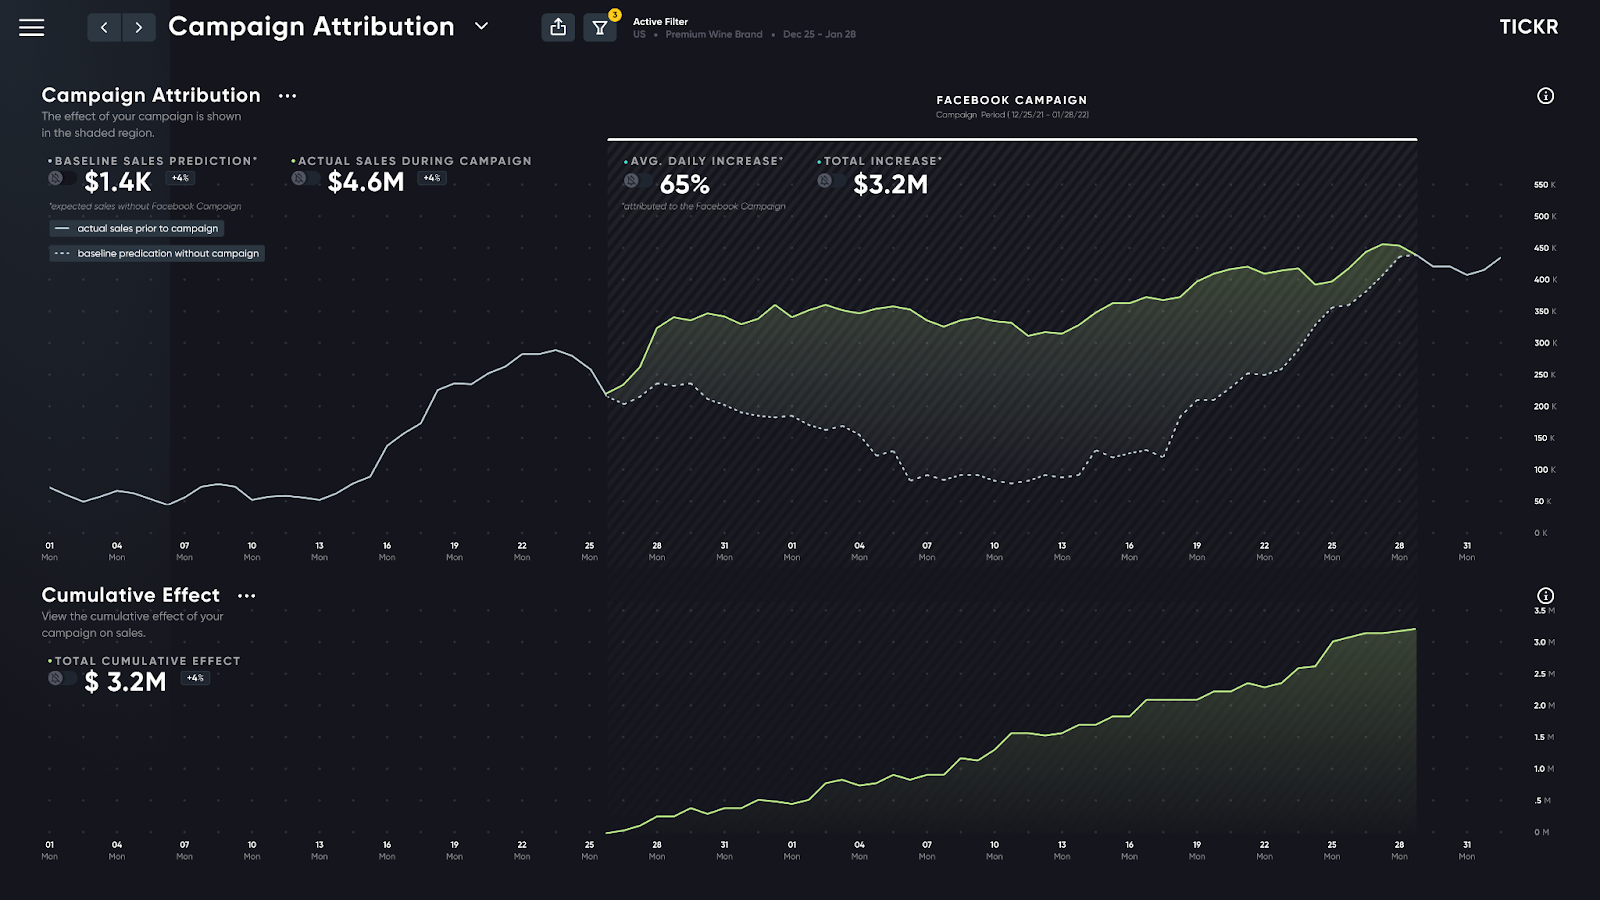The height and width of the screenshot is (900, 1600).
Task: Click the '3.5 M' y-axis label
Action: [x=1545, y=611]
